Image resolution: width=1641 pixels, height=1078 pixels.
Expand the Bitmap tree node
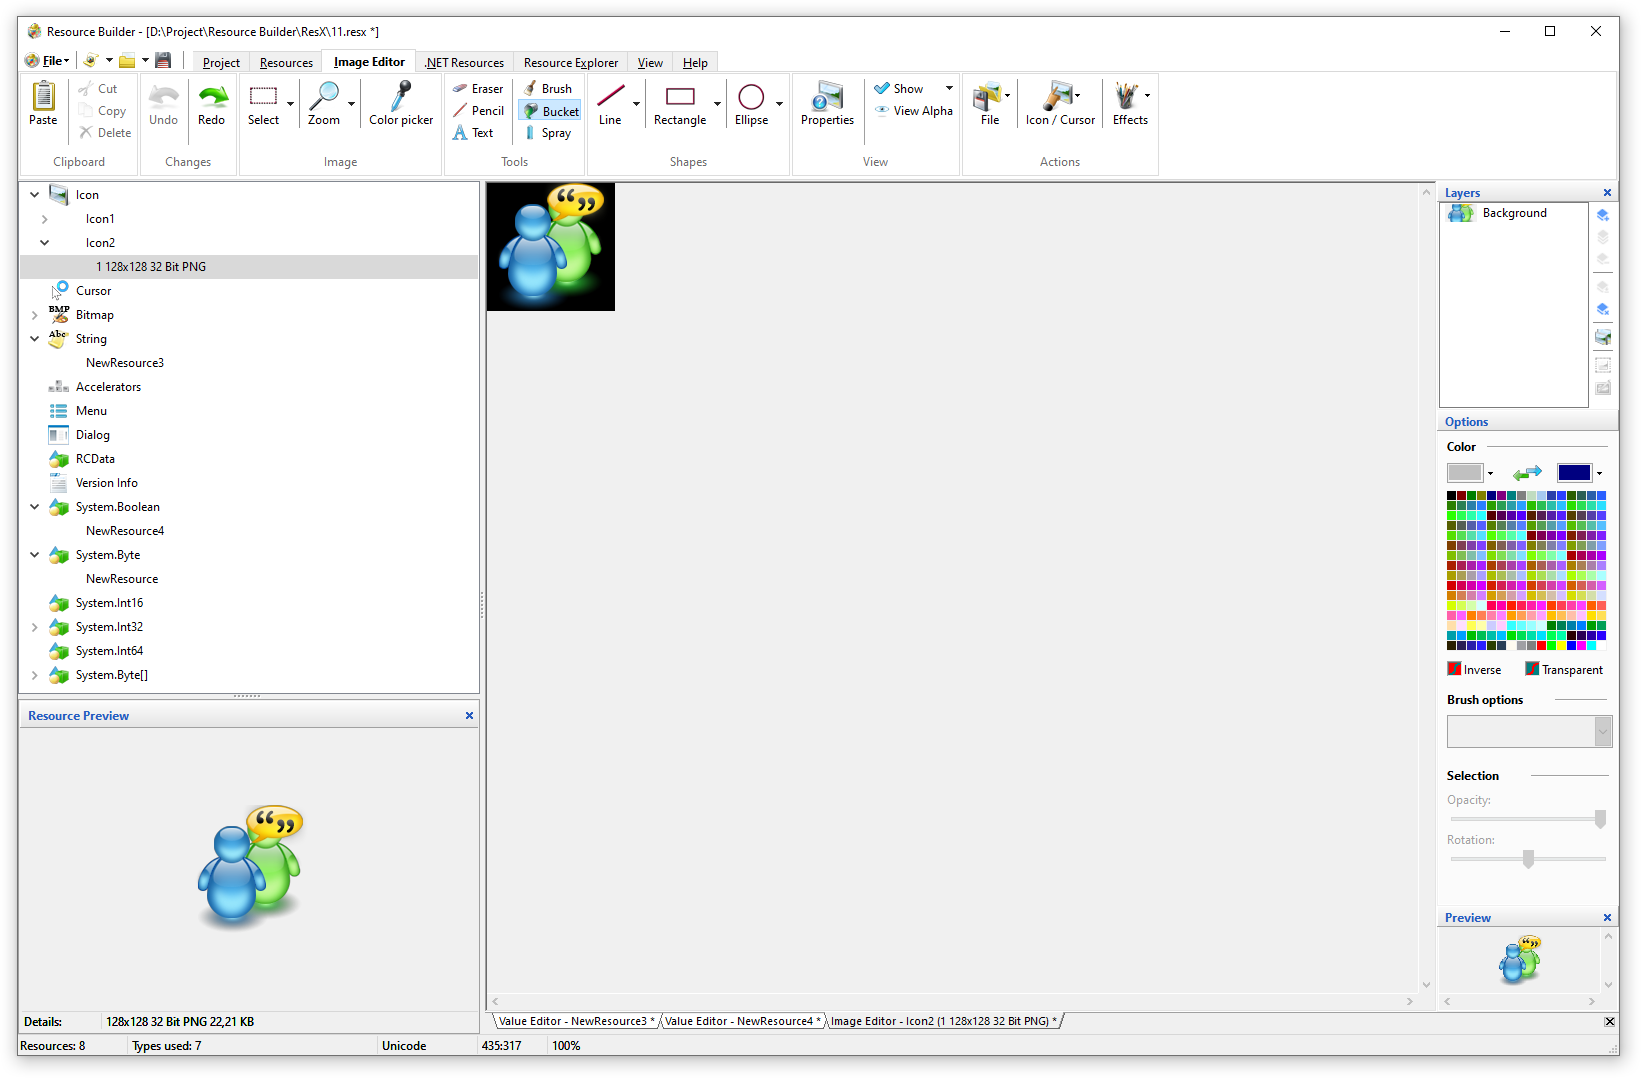pyautogui.click(x=34, y=315)
